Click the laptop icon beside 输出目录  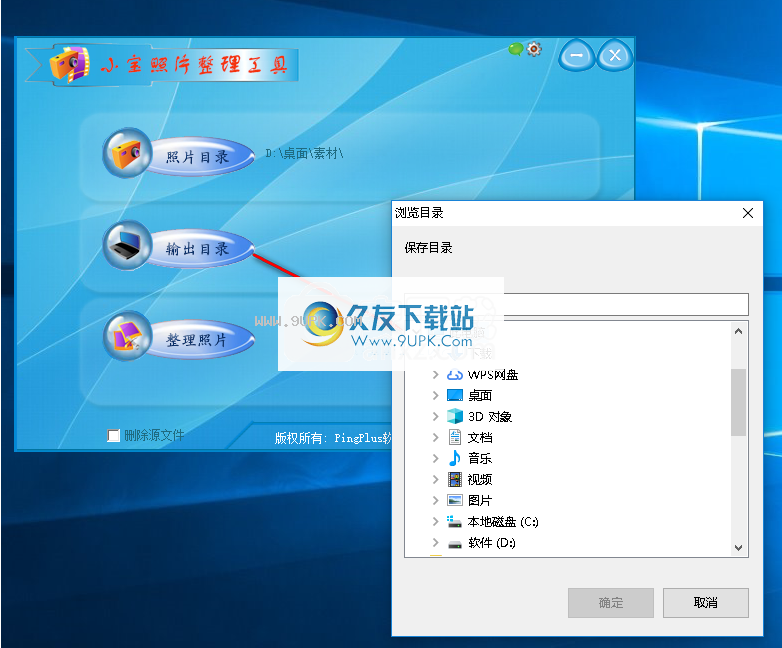[128, 245]
